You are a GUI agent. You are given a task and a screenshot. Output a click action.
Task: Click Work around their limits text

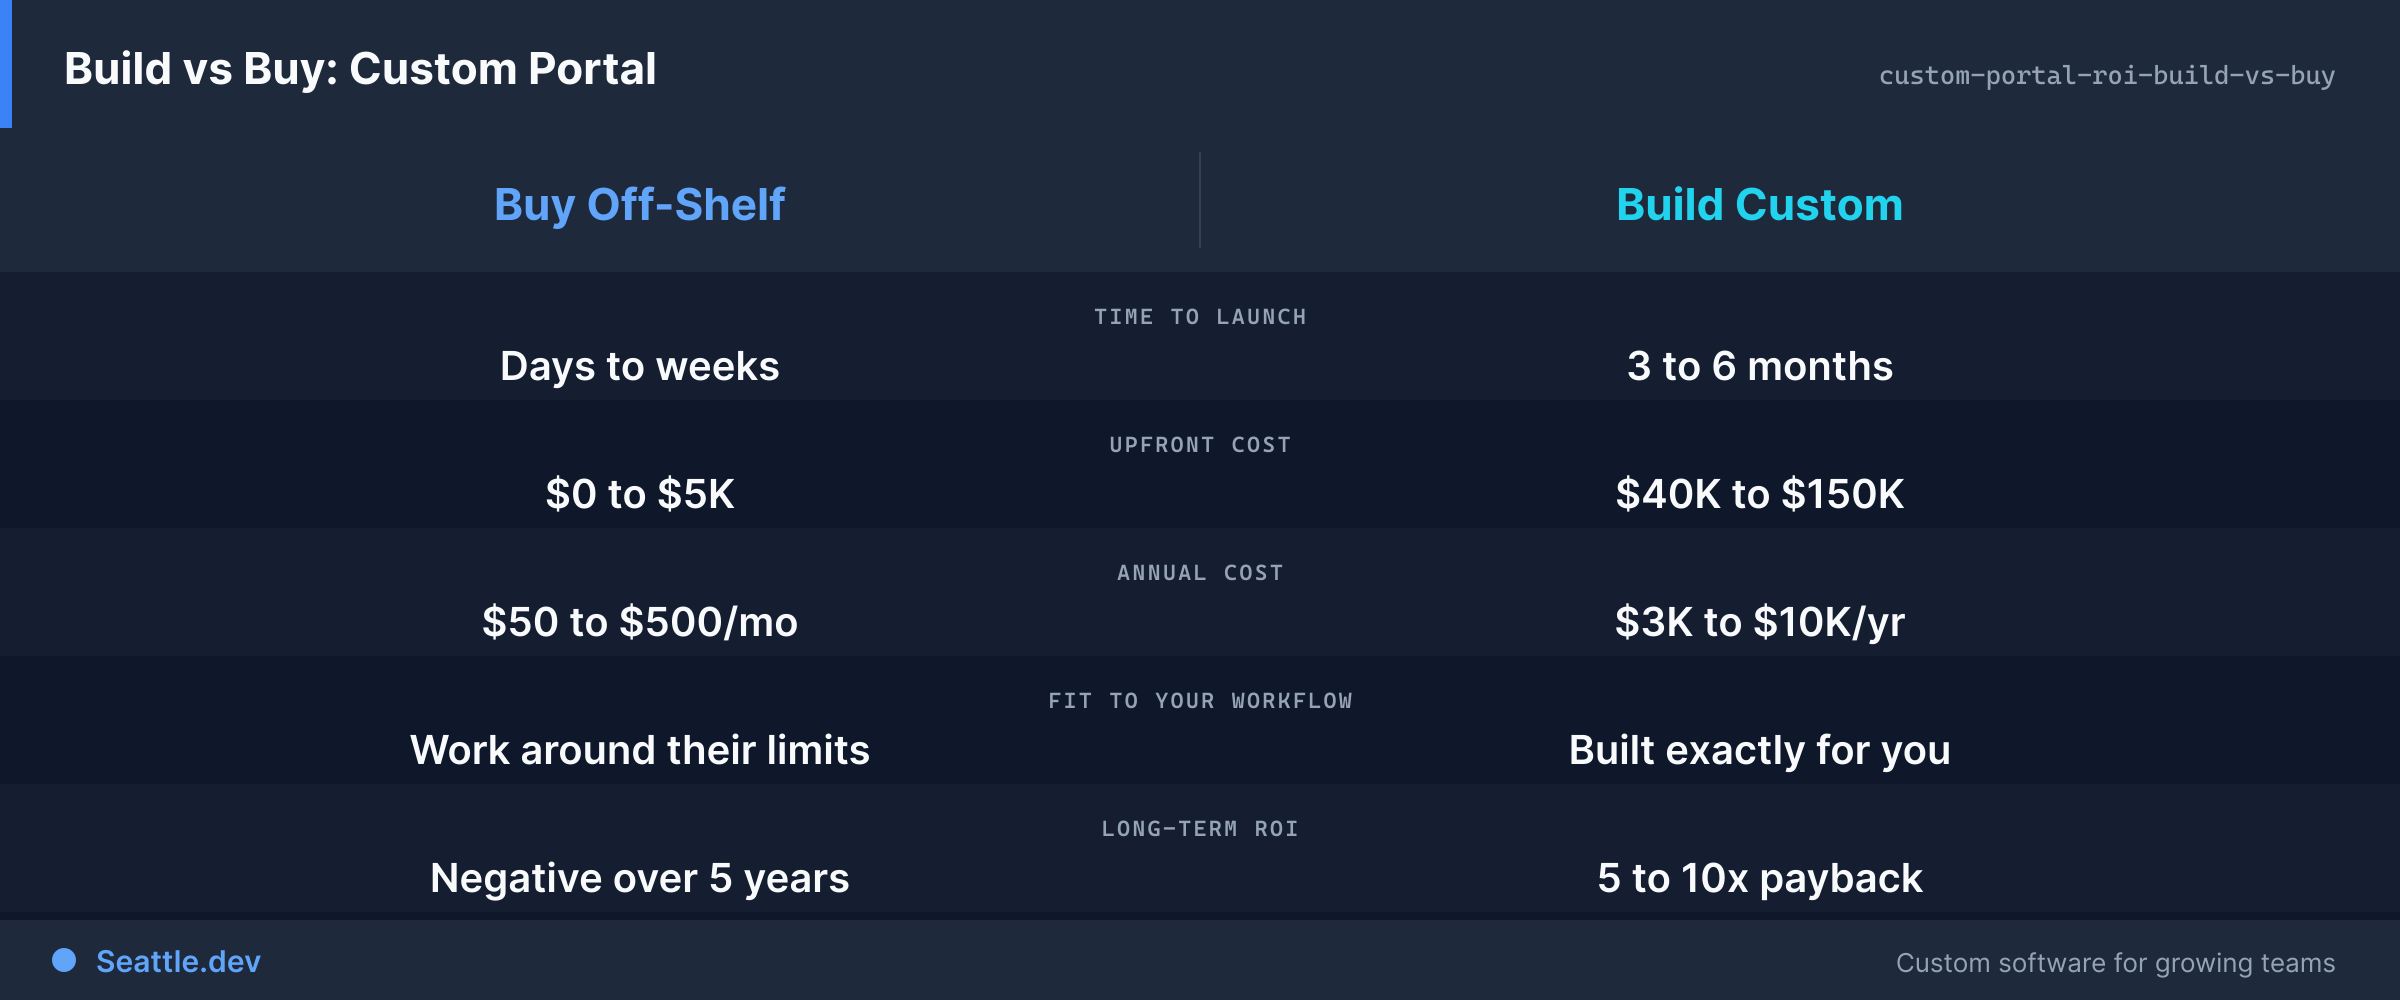click(640, 750)
